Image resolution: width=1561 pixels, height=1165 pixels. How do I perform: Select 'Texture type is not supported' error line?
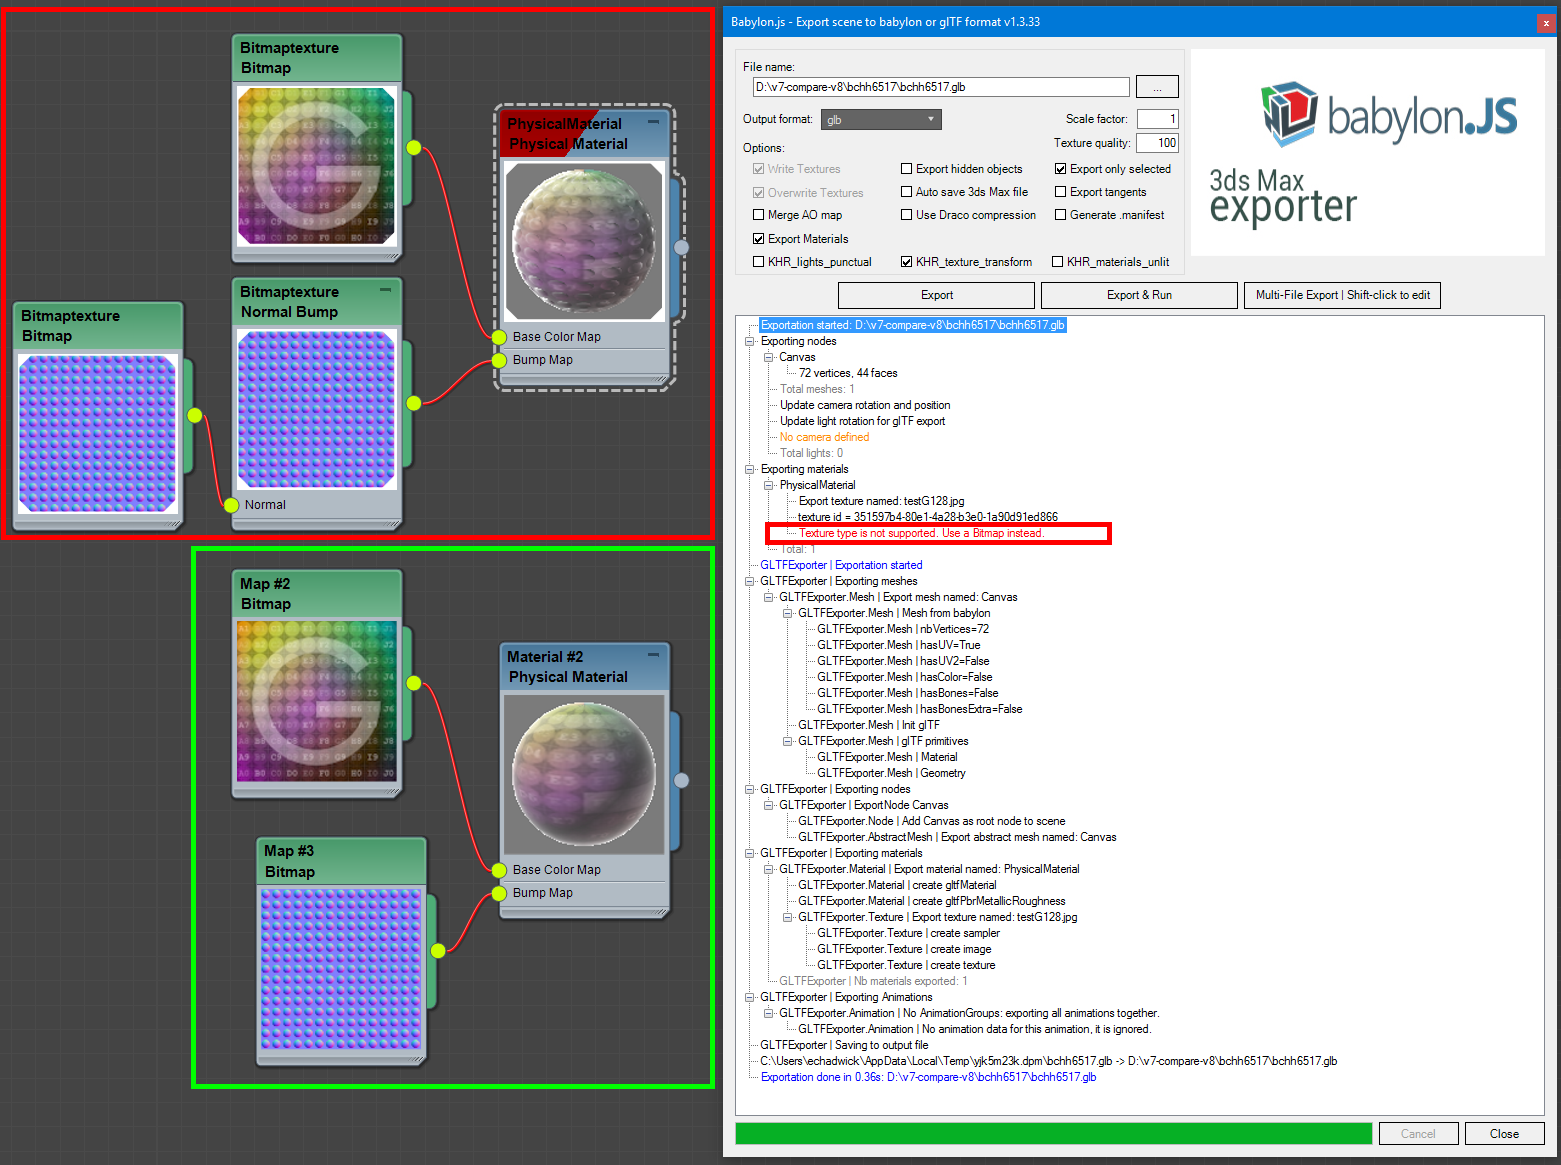click(x=921, y=533)
